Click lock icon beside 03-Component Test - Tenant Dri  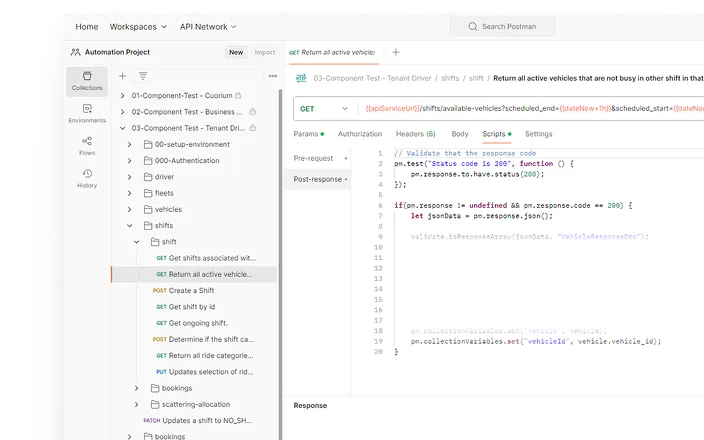[253, 128]
